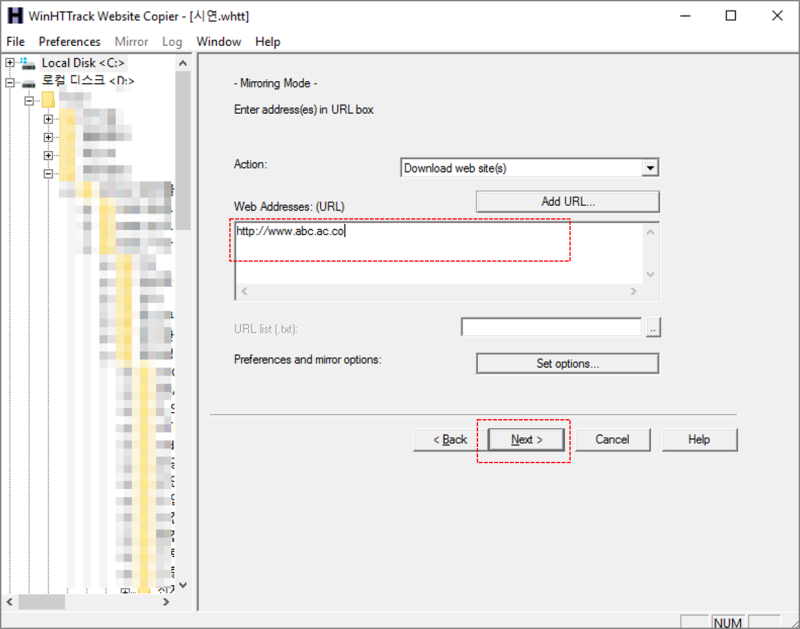
Task: Collapse the 로컬 디스크 D: tree node
Action: [x=10, y=82]
